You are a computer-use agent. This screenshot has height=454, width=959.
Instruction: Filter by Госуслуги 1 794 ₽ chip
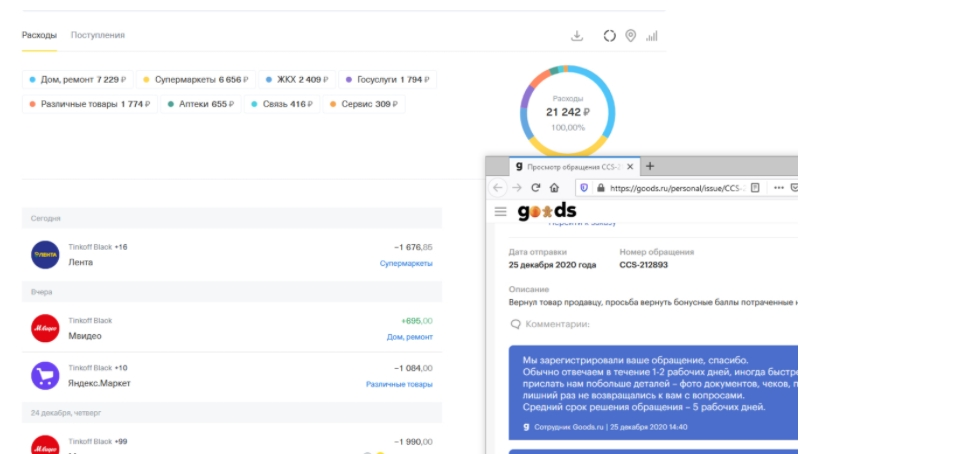(x=388, y=80)
